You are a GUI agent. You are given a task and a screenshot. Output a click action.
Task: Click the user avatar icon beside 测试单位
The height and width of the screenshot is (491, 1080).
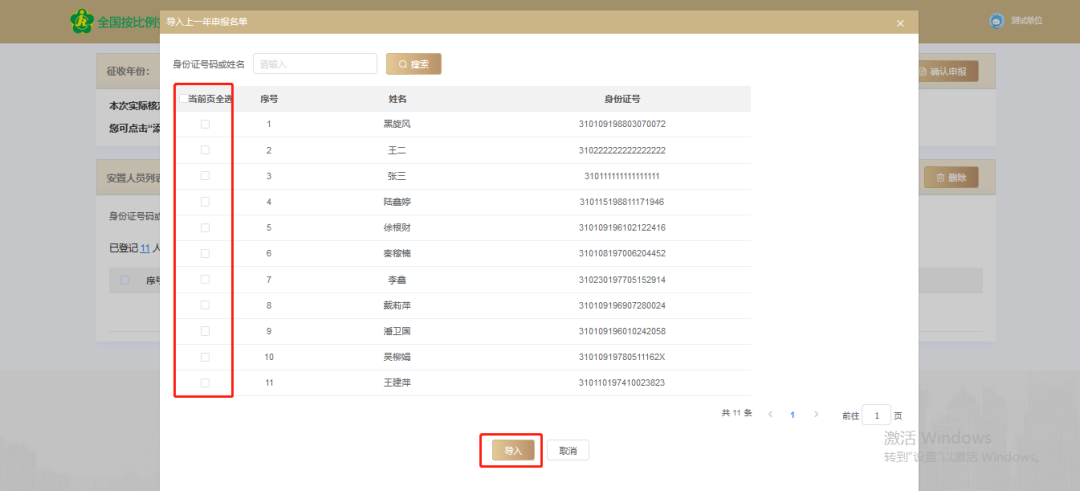968,21
